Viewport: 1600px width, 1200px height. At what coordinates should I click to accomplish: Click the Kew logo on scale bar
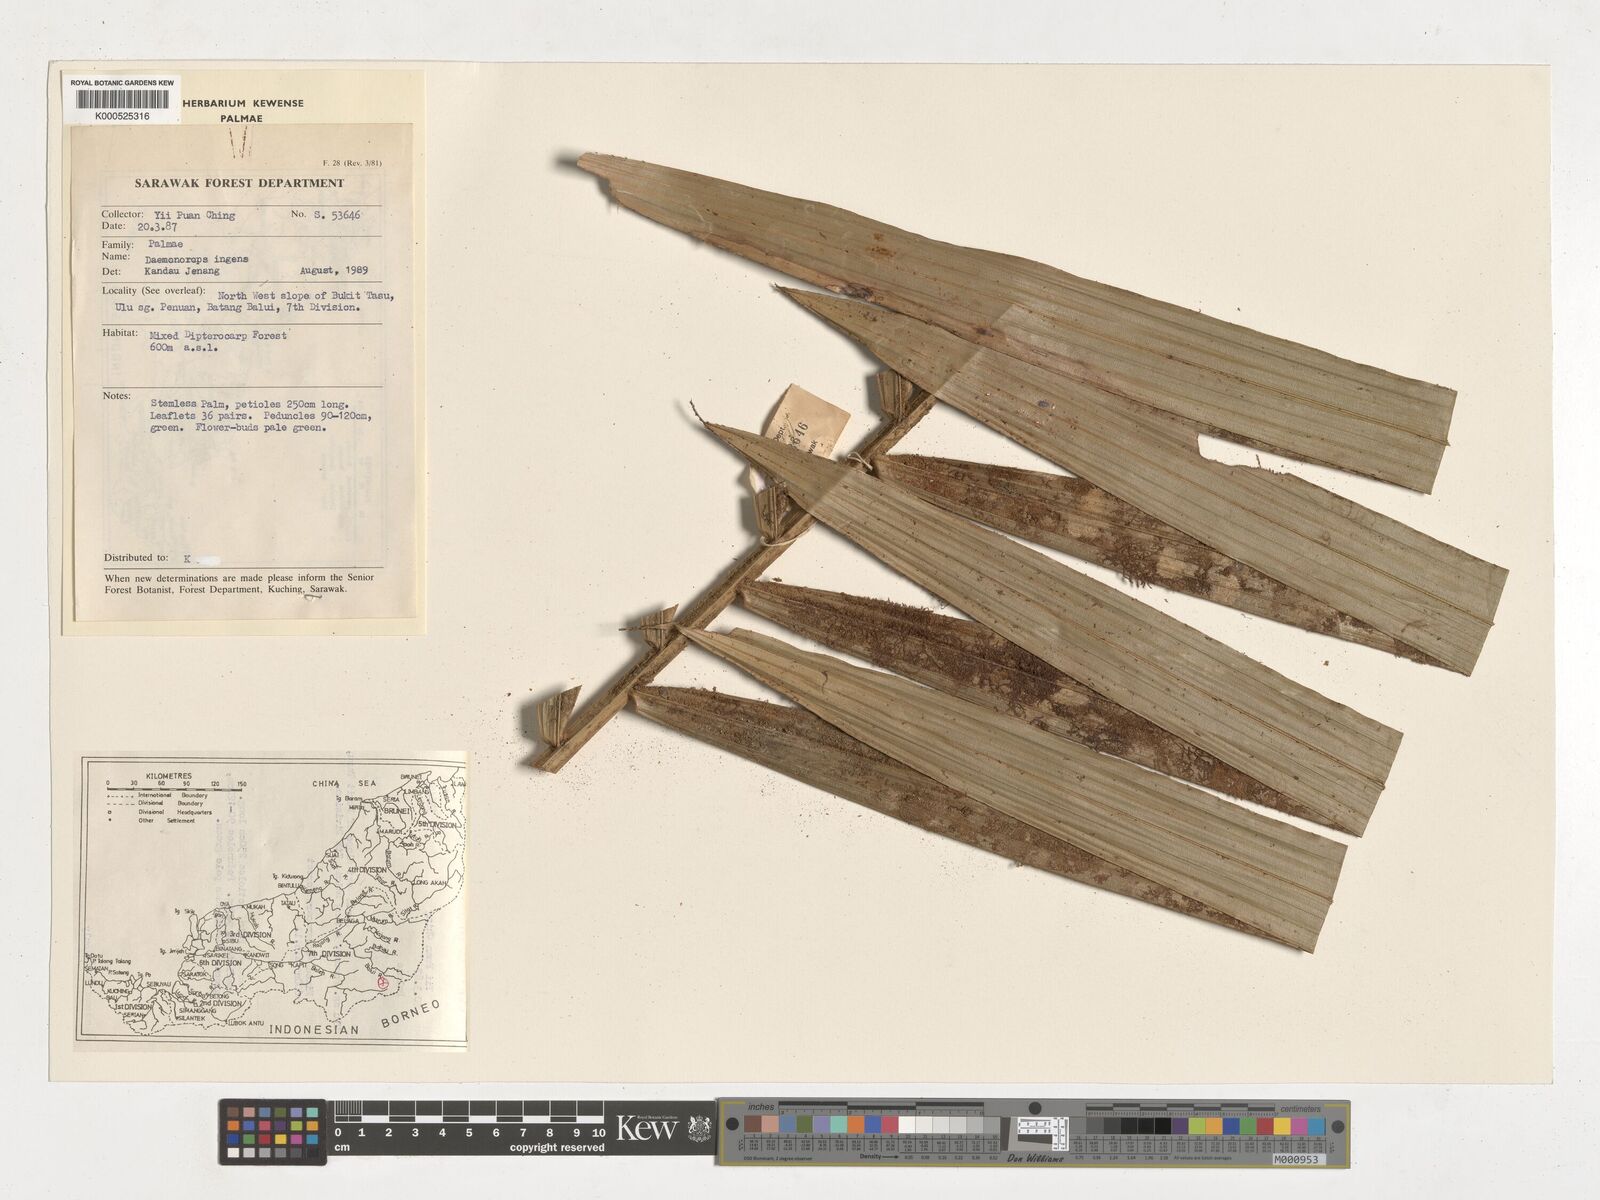(x=647, y=1130)
